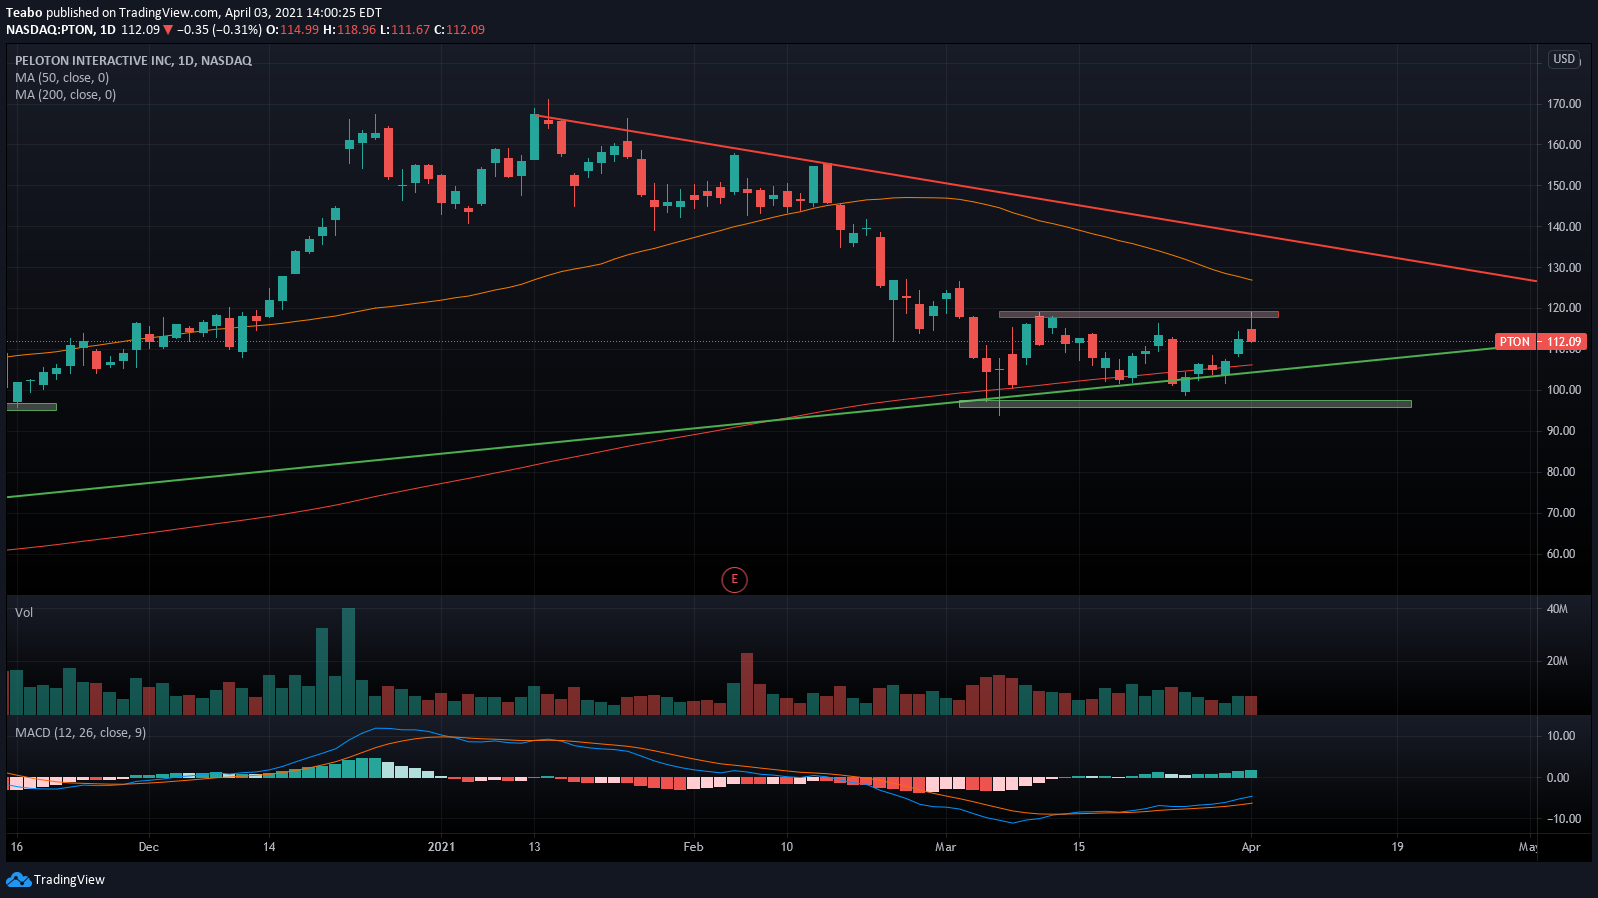The width and height of the screenshot is (1598, 898).
Task: Click the PELOTON INTERACTIVE INC chart title
Action: point(133,61)
